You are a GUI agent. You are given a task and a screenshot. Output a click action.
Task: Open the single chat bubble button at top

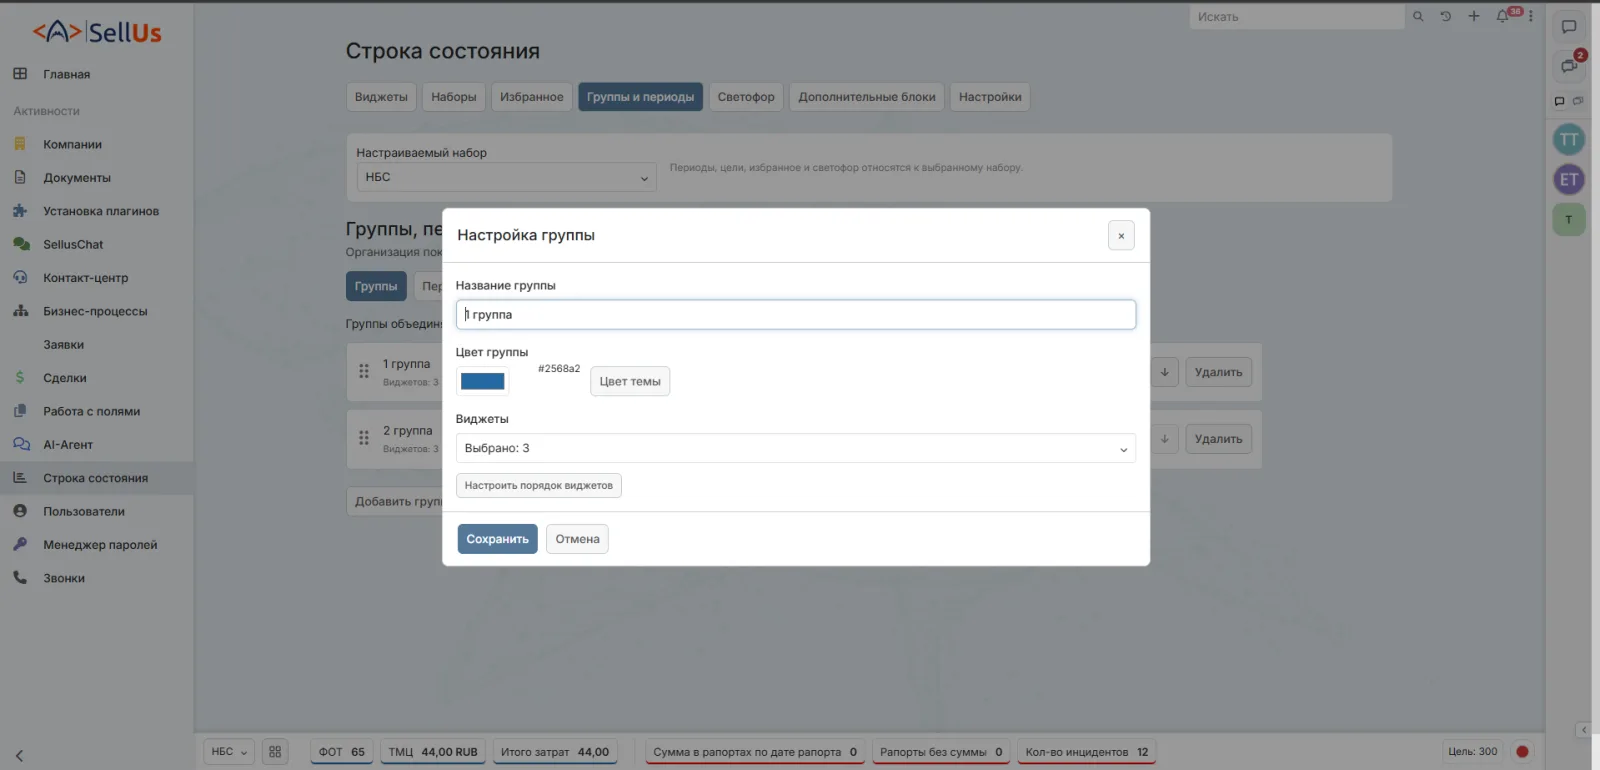coord(1569,27)
